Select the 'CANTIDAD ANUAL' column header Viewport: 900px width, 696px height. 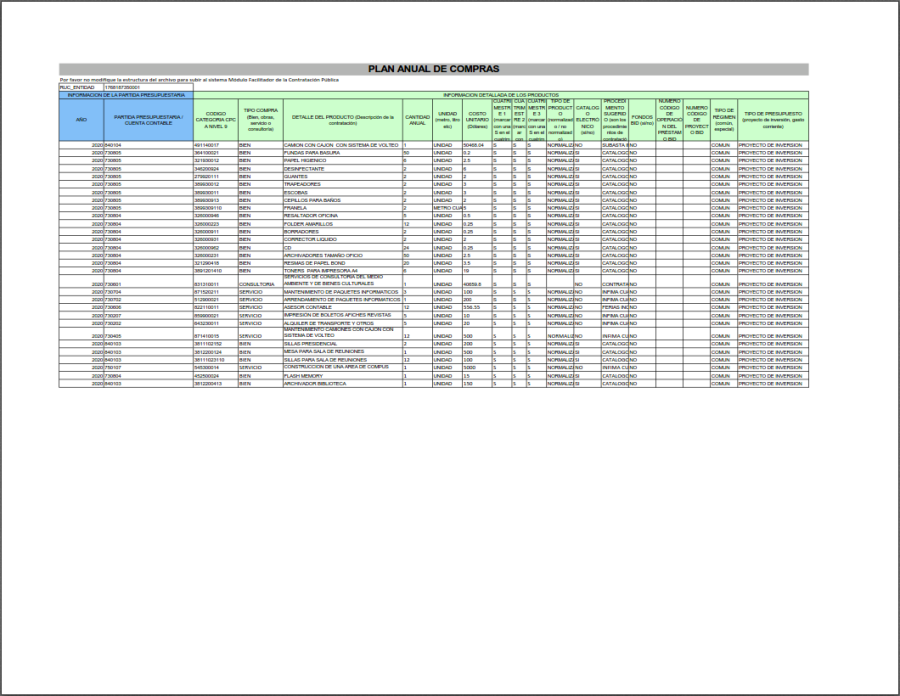tap(417, 120)
